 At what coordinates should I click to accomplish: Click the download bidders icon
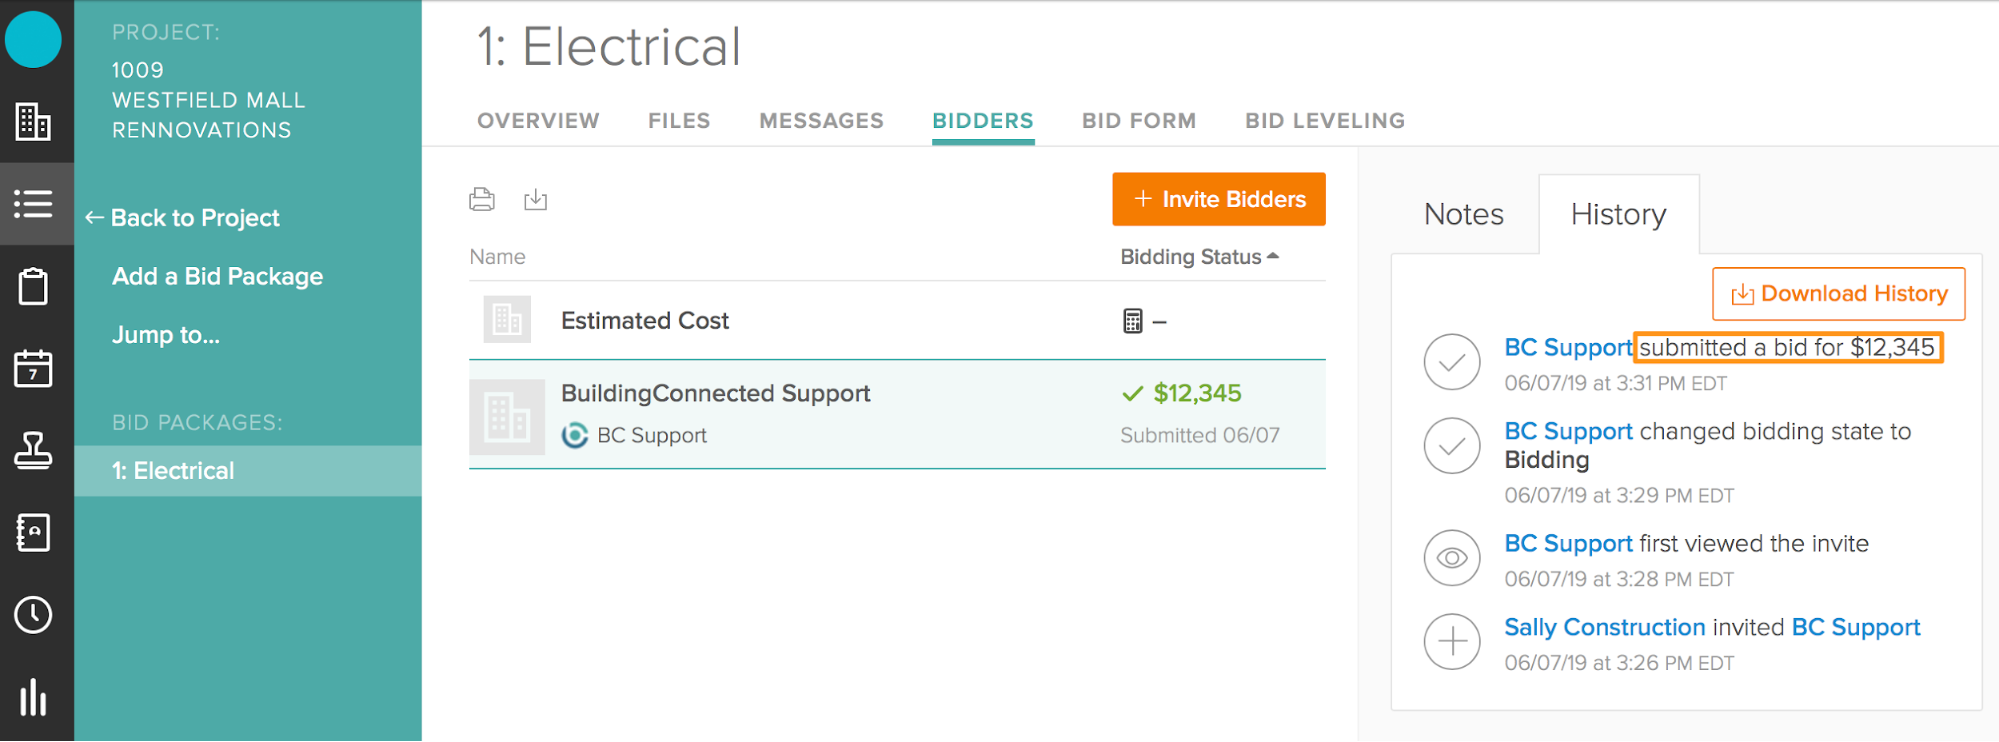click(536, 199)
